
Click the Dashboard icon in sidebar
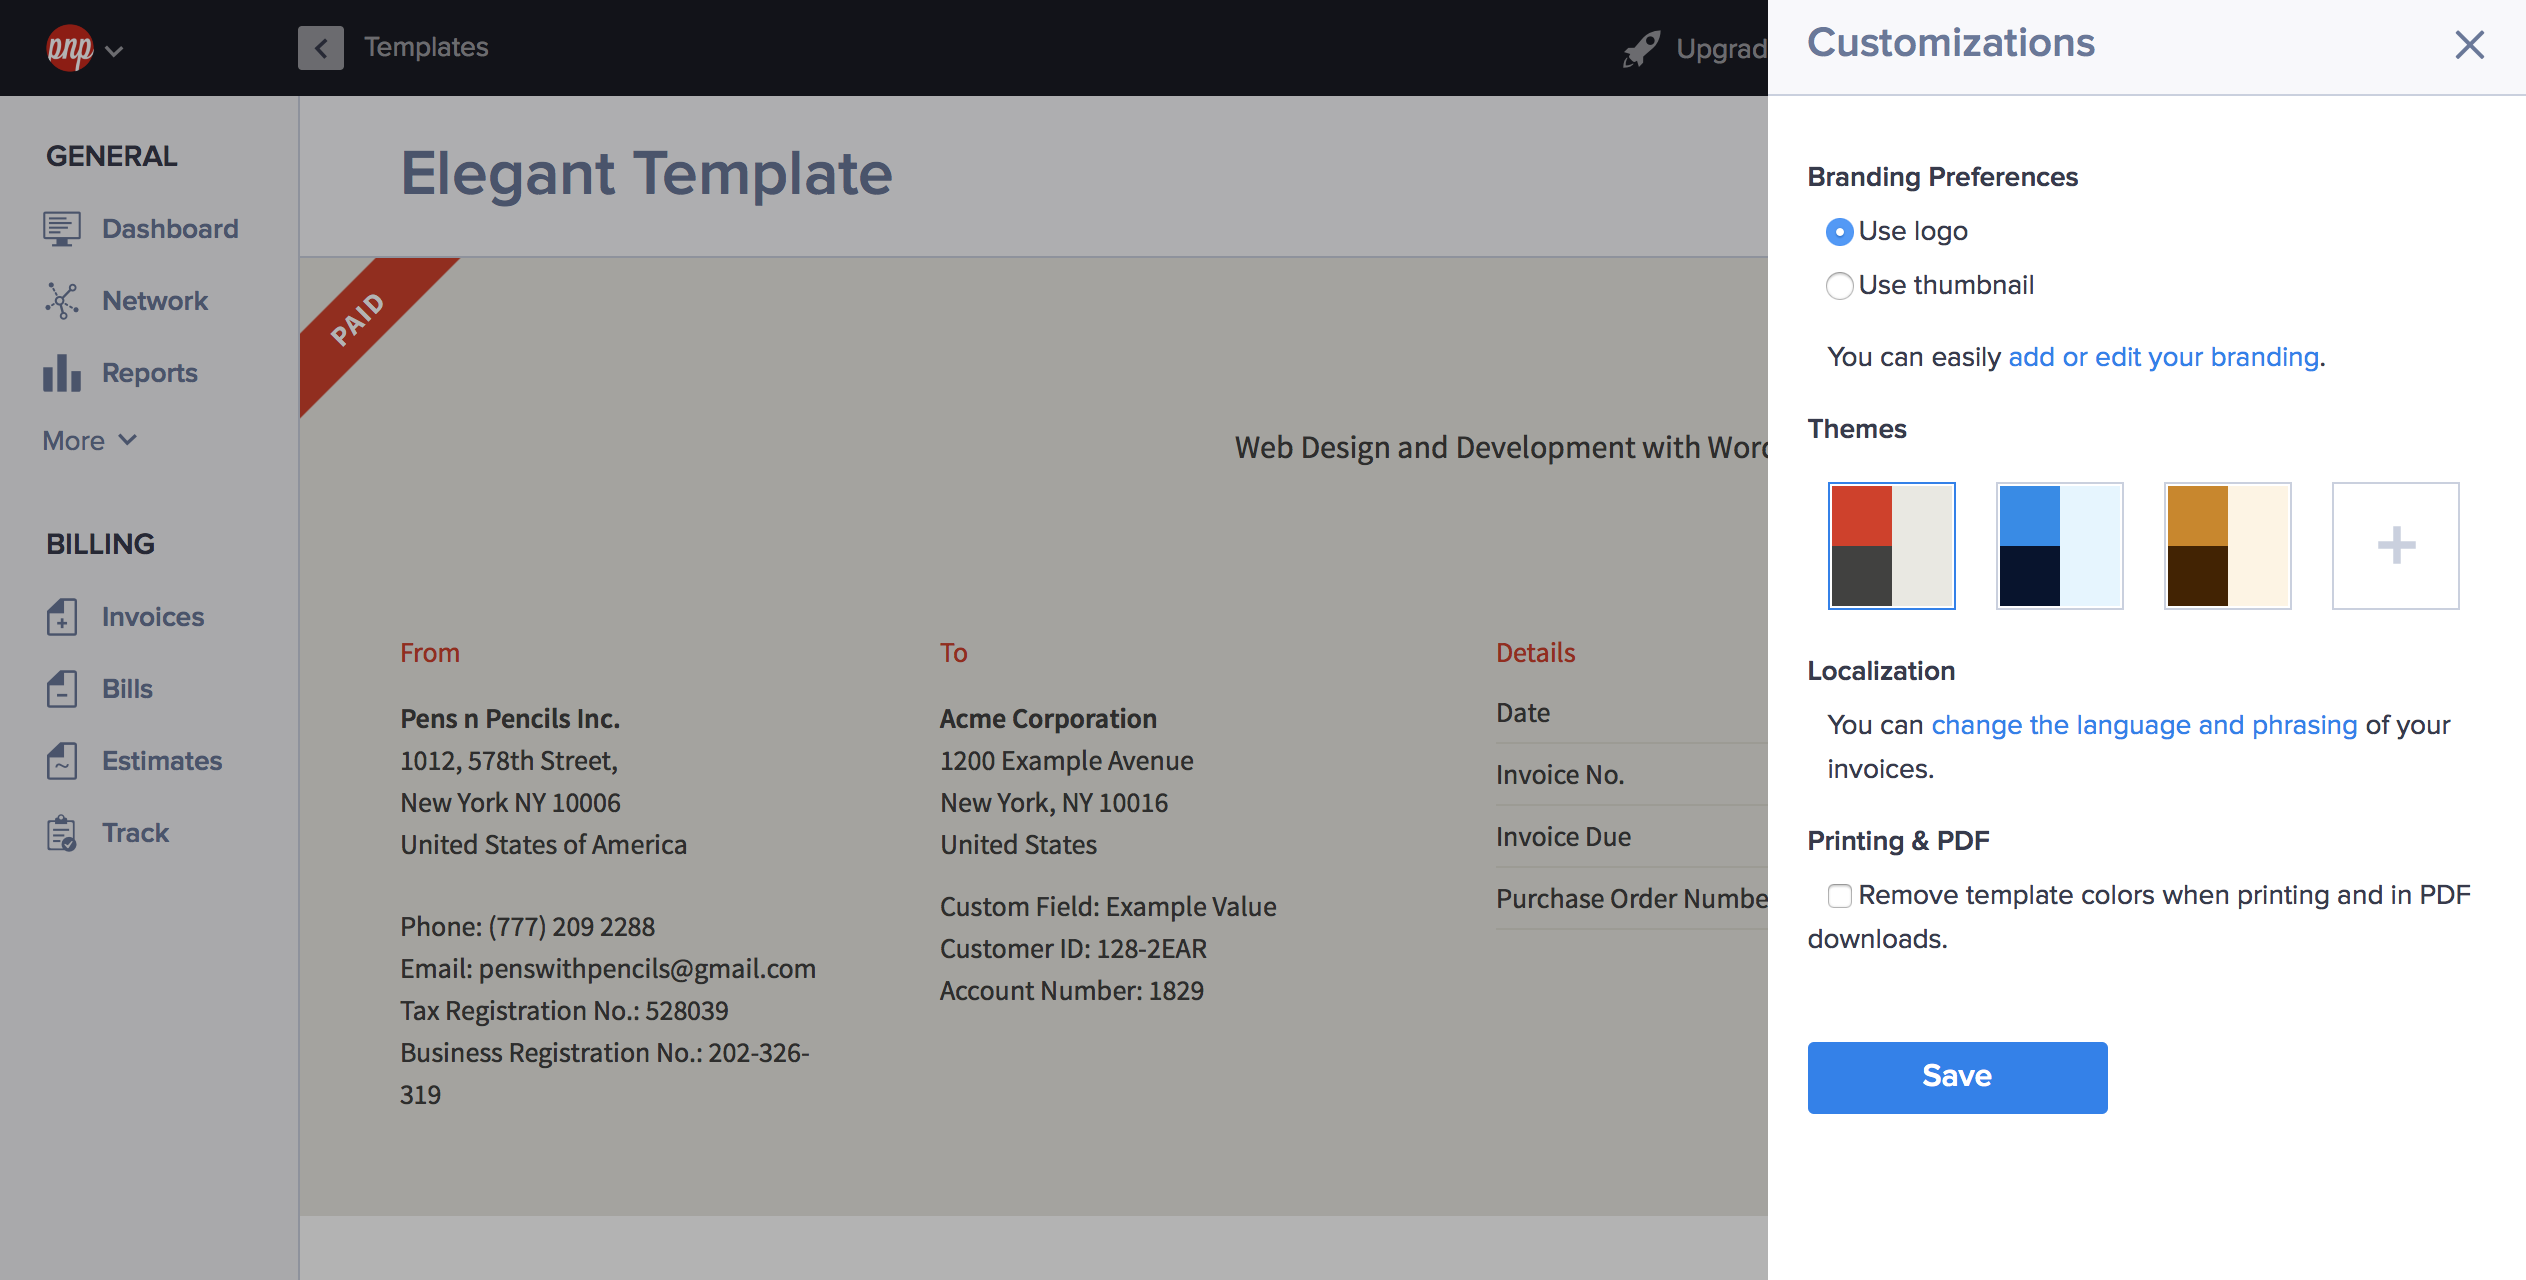tap(60, 227)
